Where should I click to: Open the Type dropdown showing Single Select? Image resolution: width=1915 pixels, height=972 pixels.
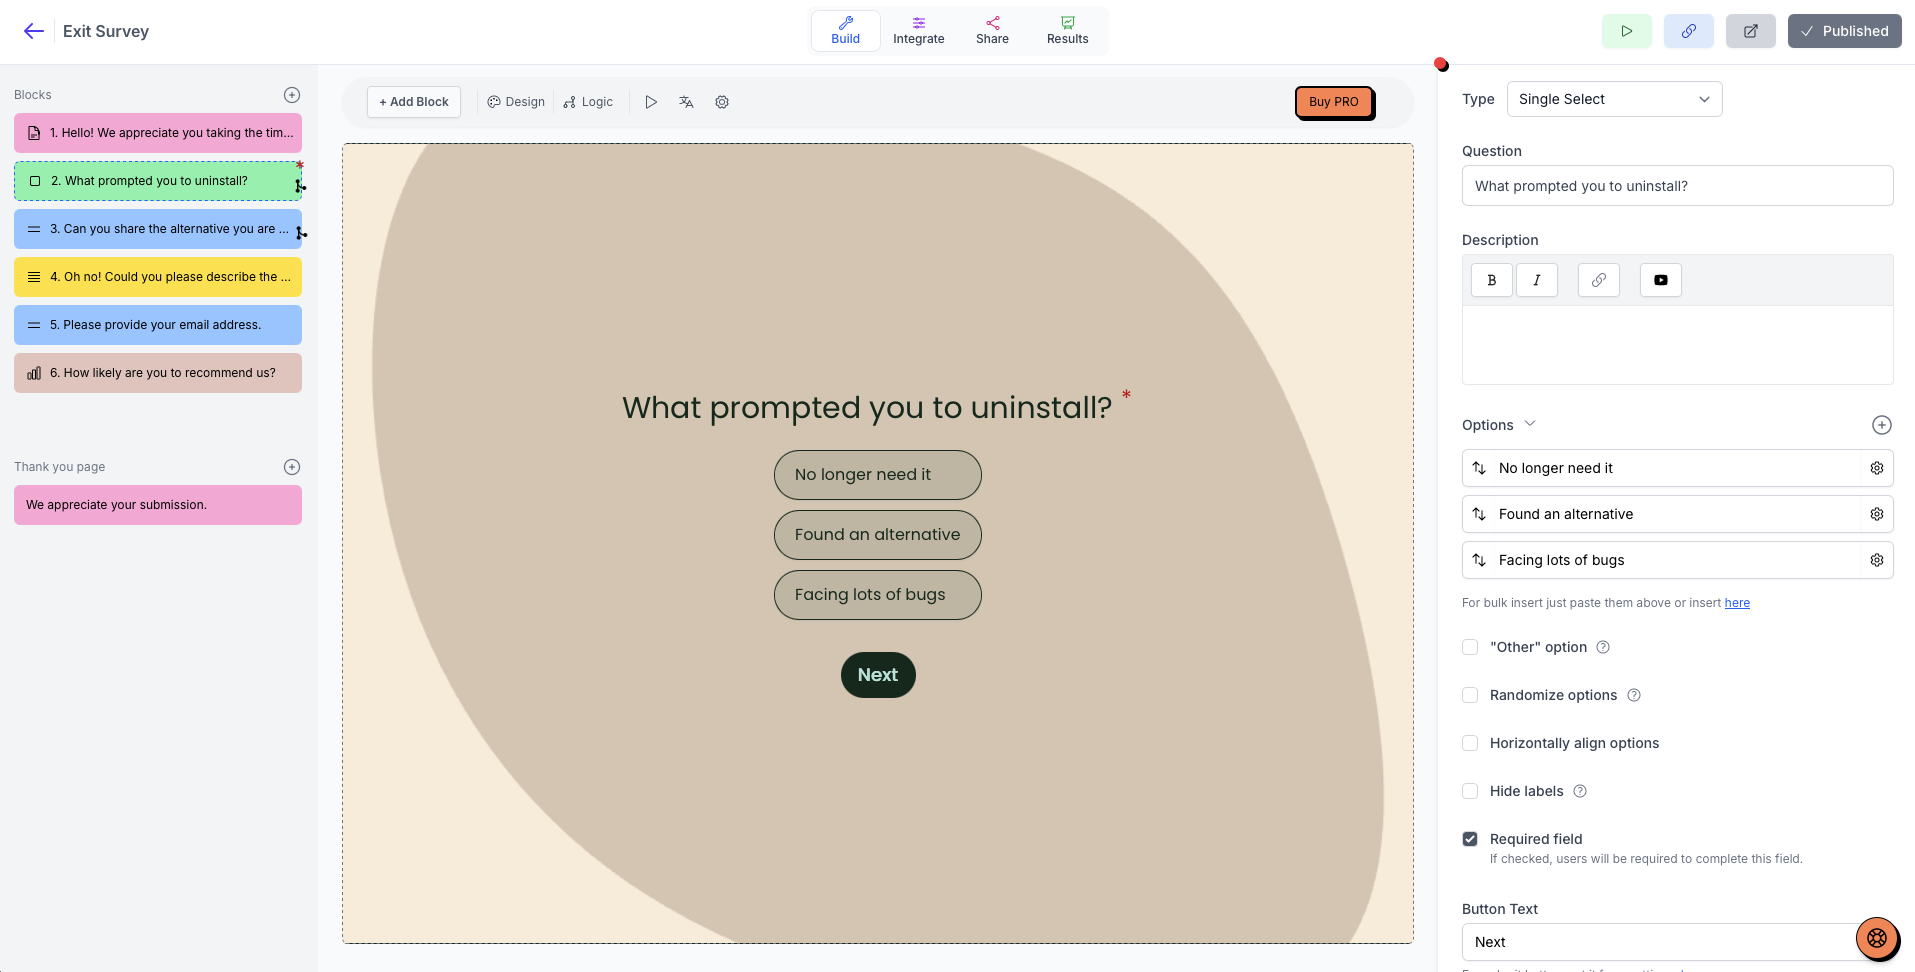pos(1614,99)
